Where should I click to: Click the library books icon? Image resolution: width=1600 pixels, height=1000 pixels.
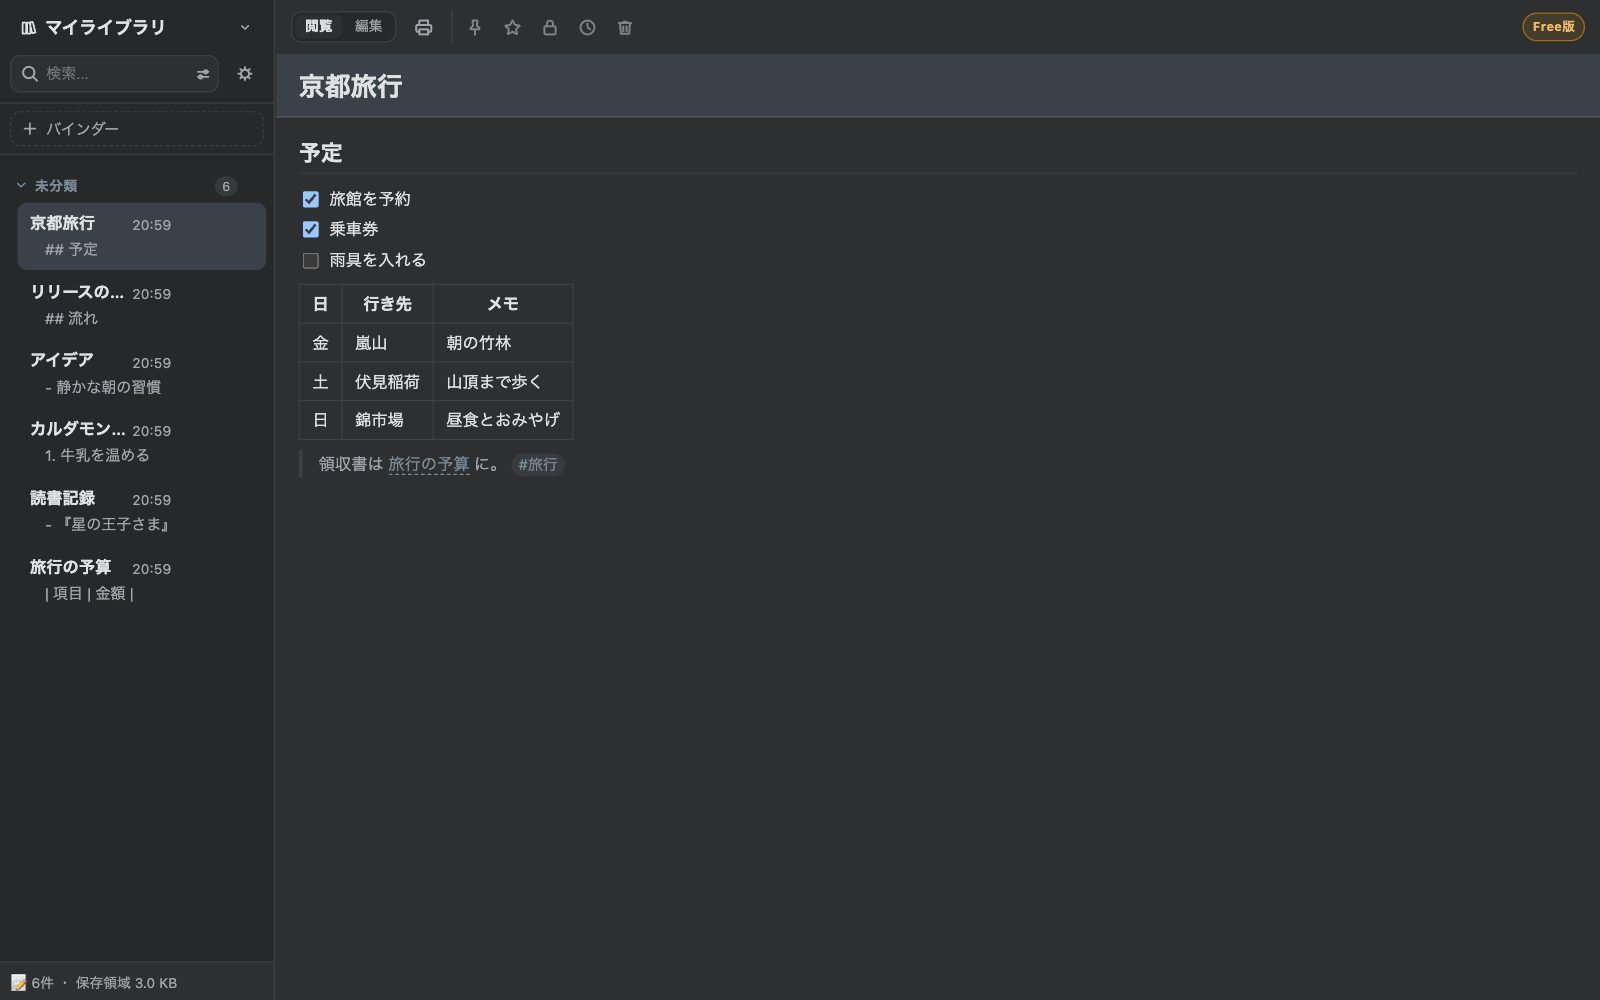click(28, 28)
